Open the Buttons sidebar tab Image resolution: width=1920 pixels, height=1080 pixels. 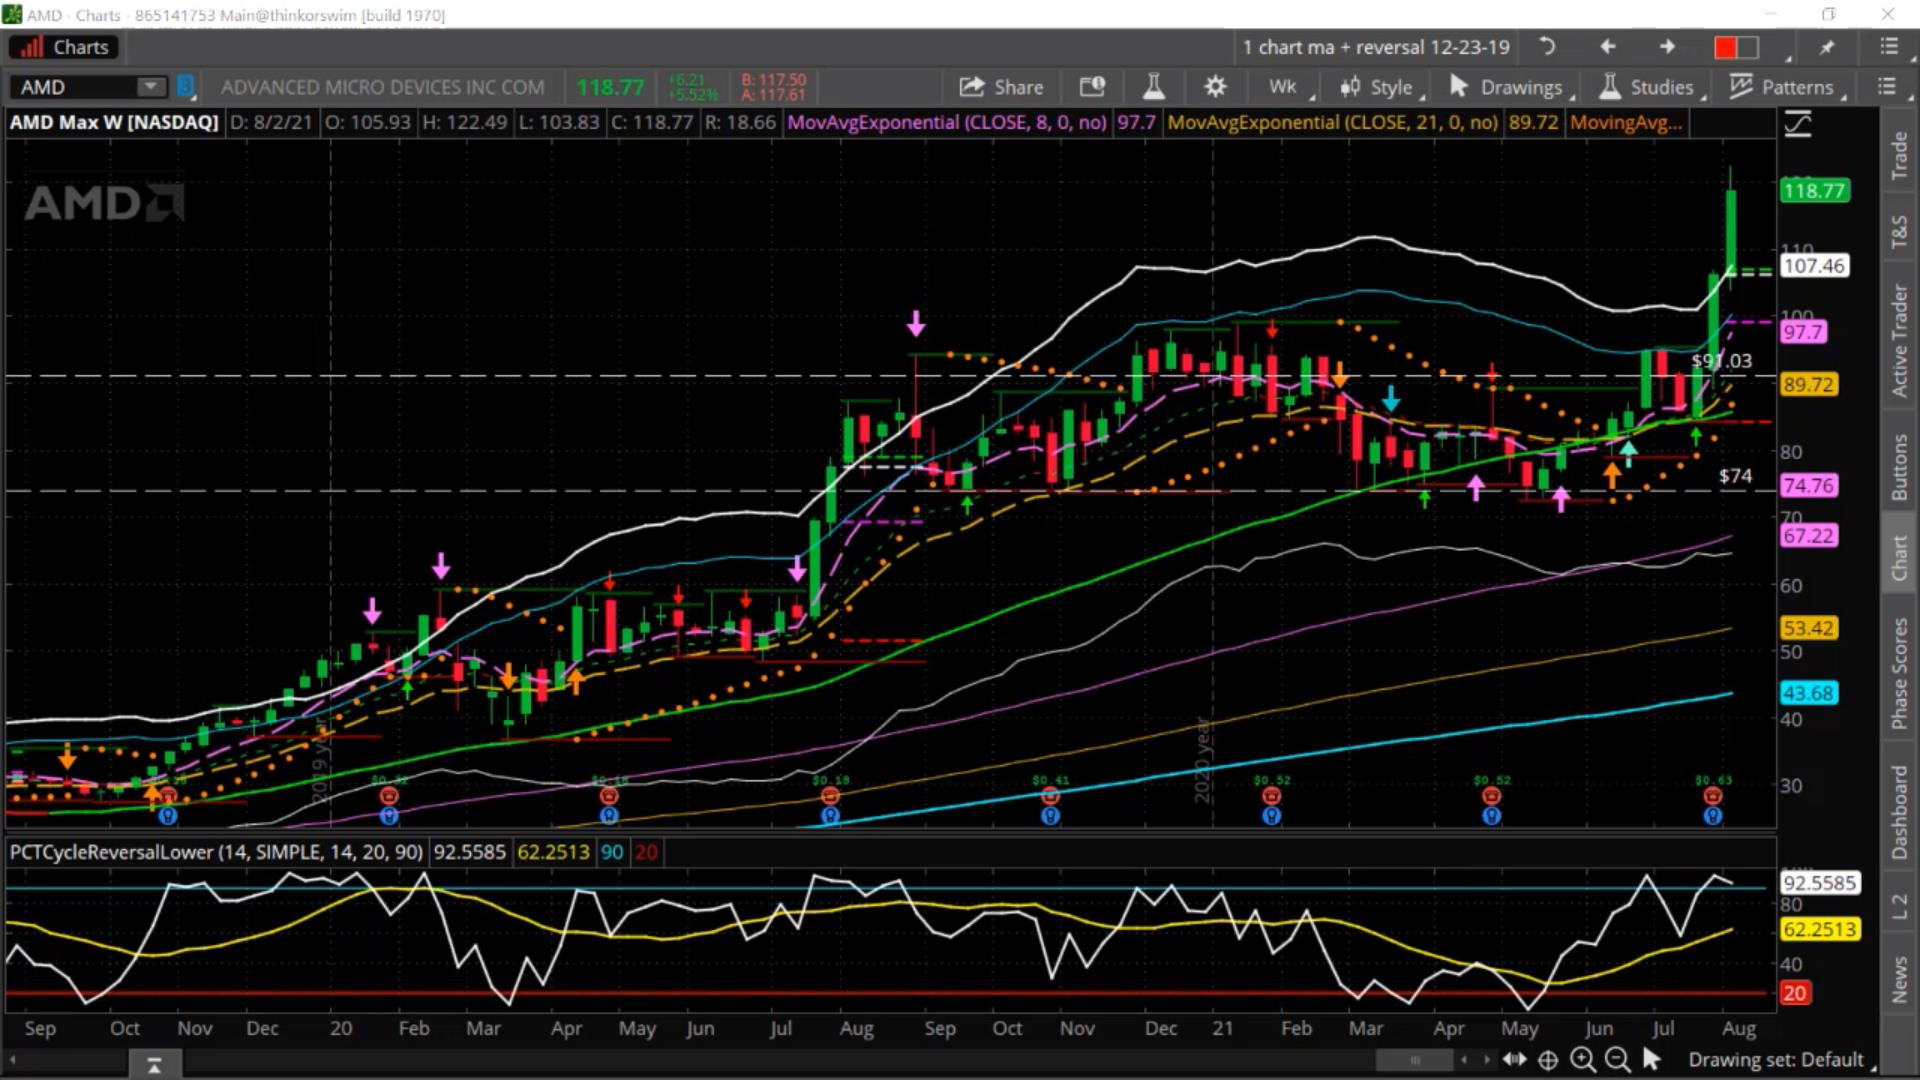tap(1899, 466)
